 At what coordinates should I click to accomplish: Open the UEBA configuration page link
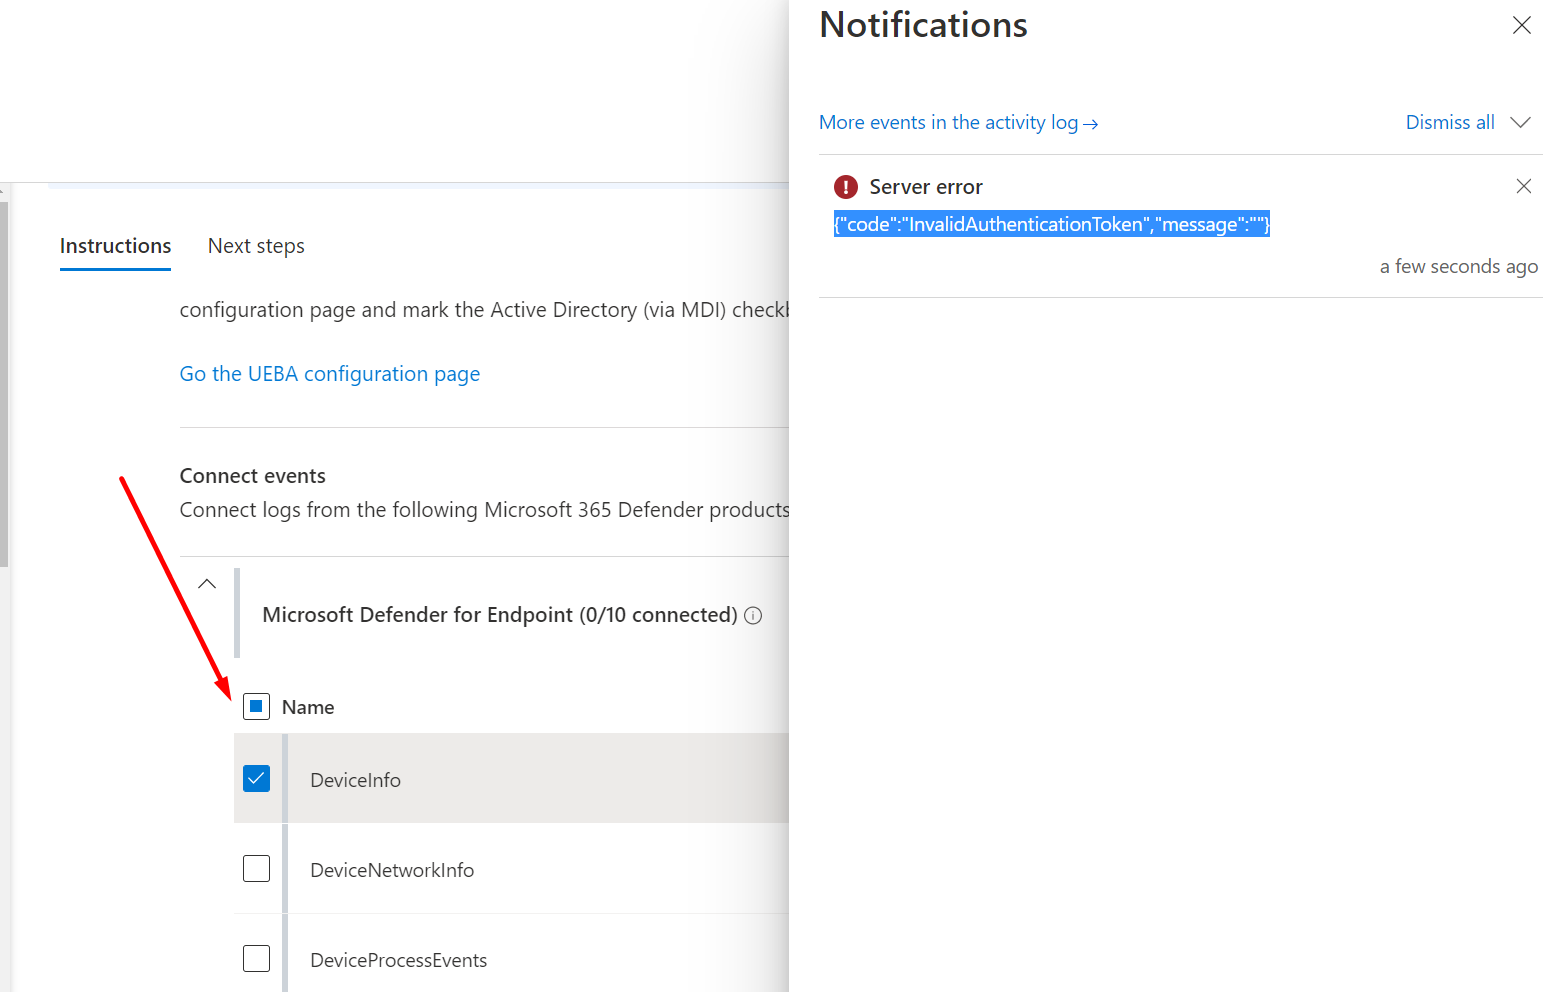[330, 373]
